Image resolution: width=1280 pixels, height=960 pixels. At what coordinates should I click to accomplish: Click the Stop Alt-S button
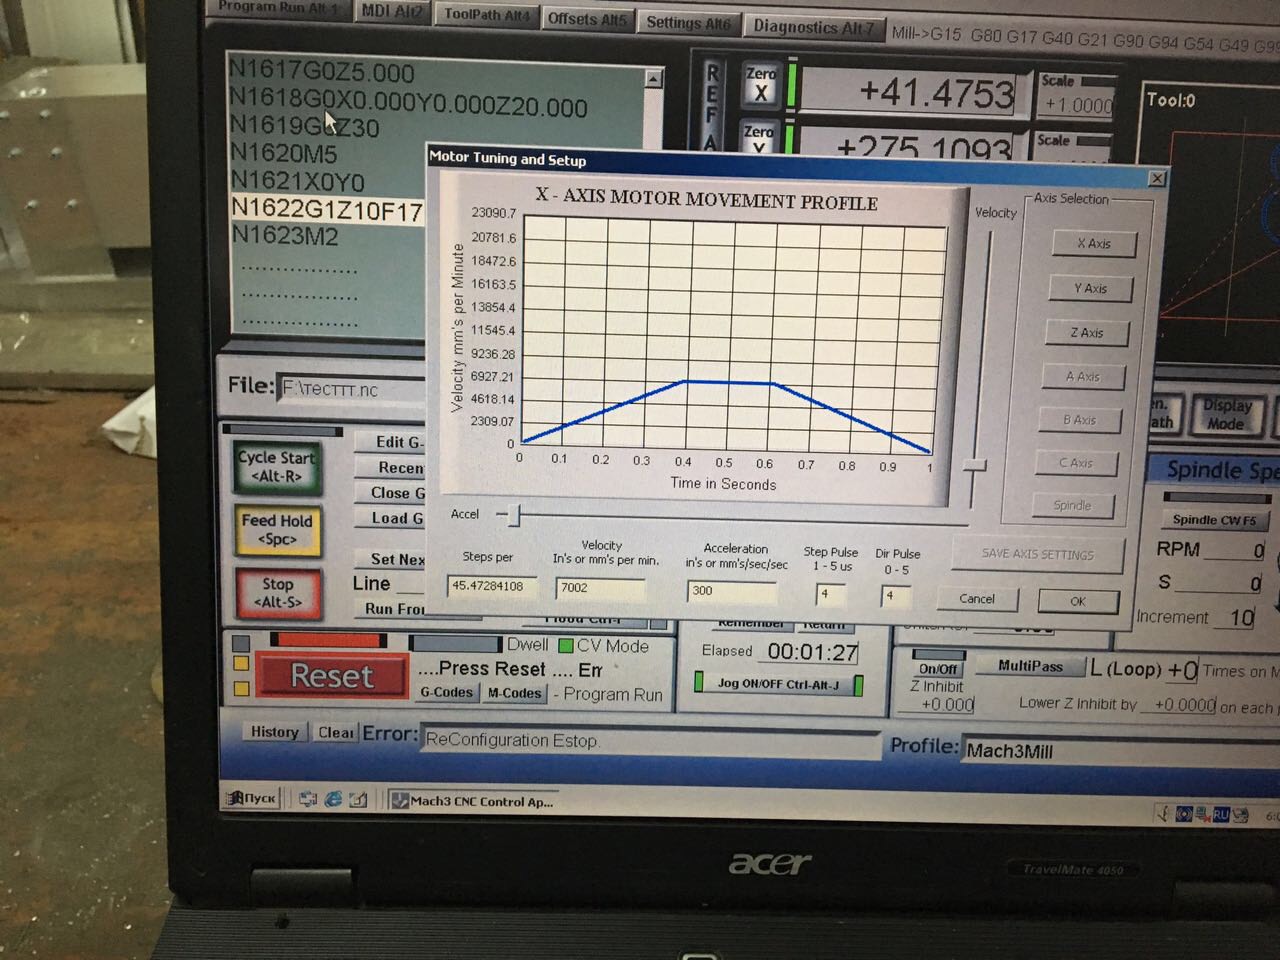pyautogui.click(x=278, y=593)
